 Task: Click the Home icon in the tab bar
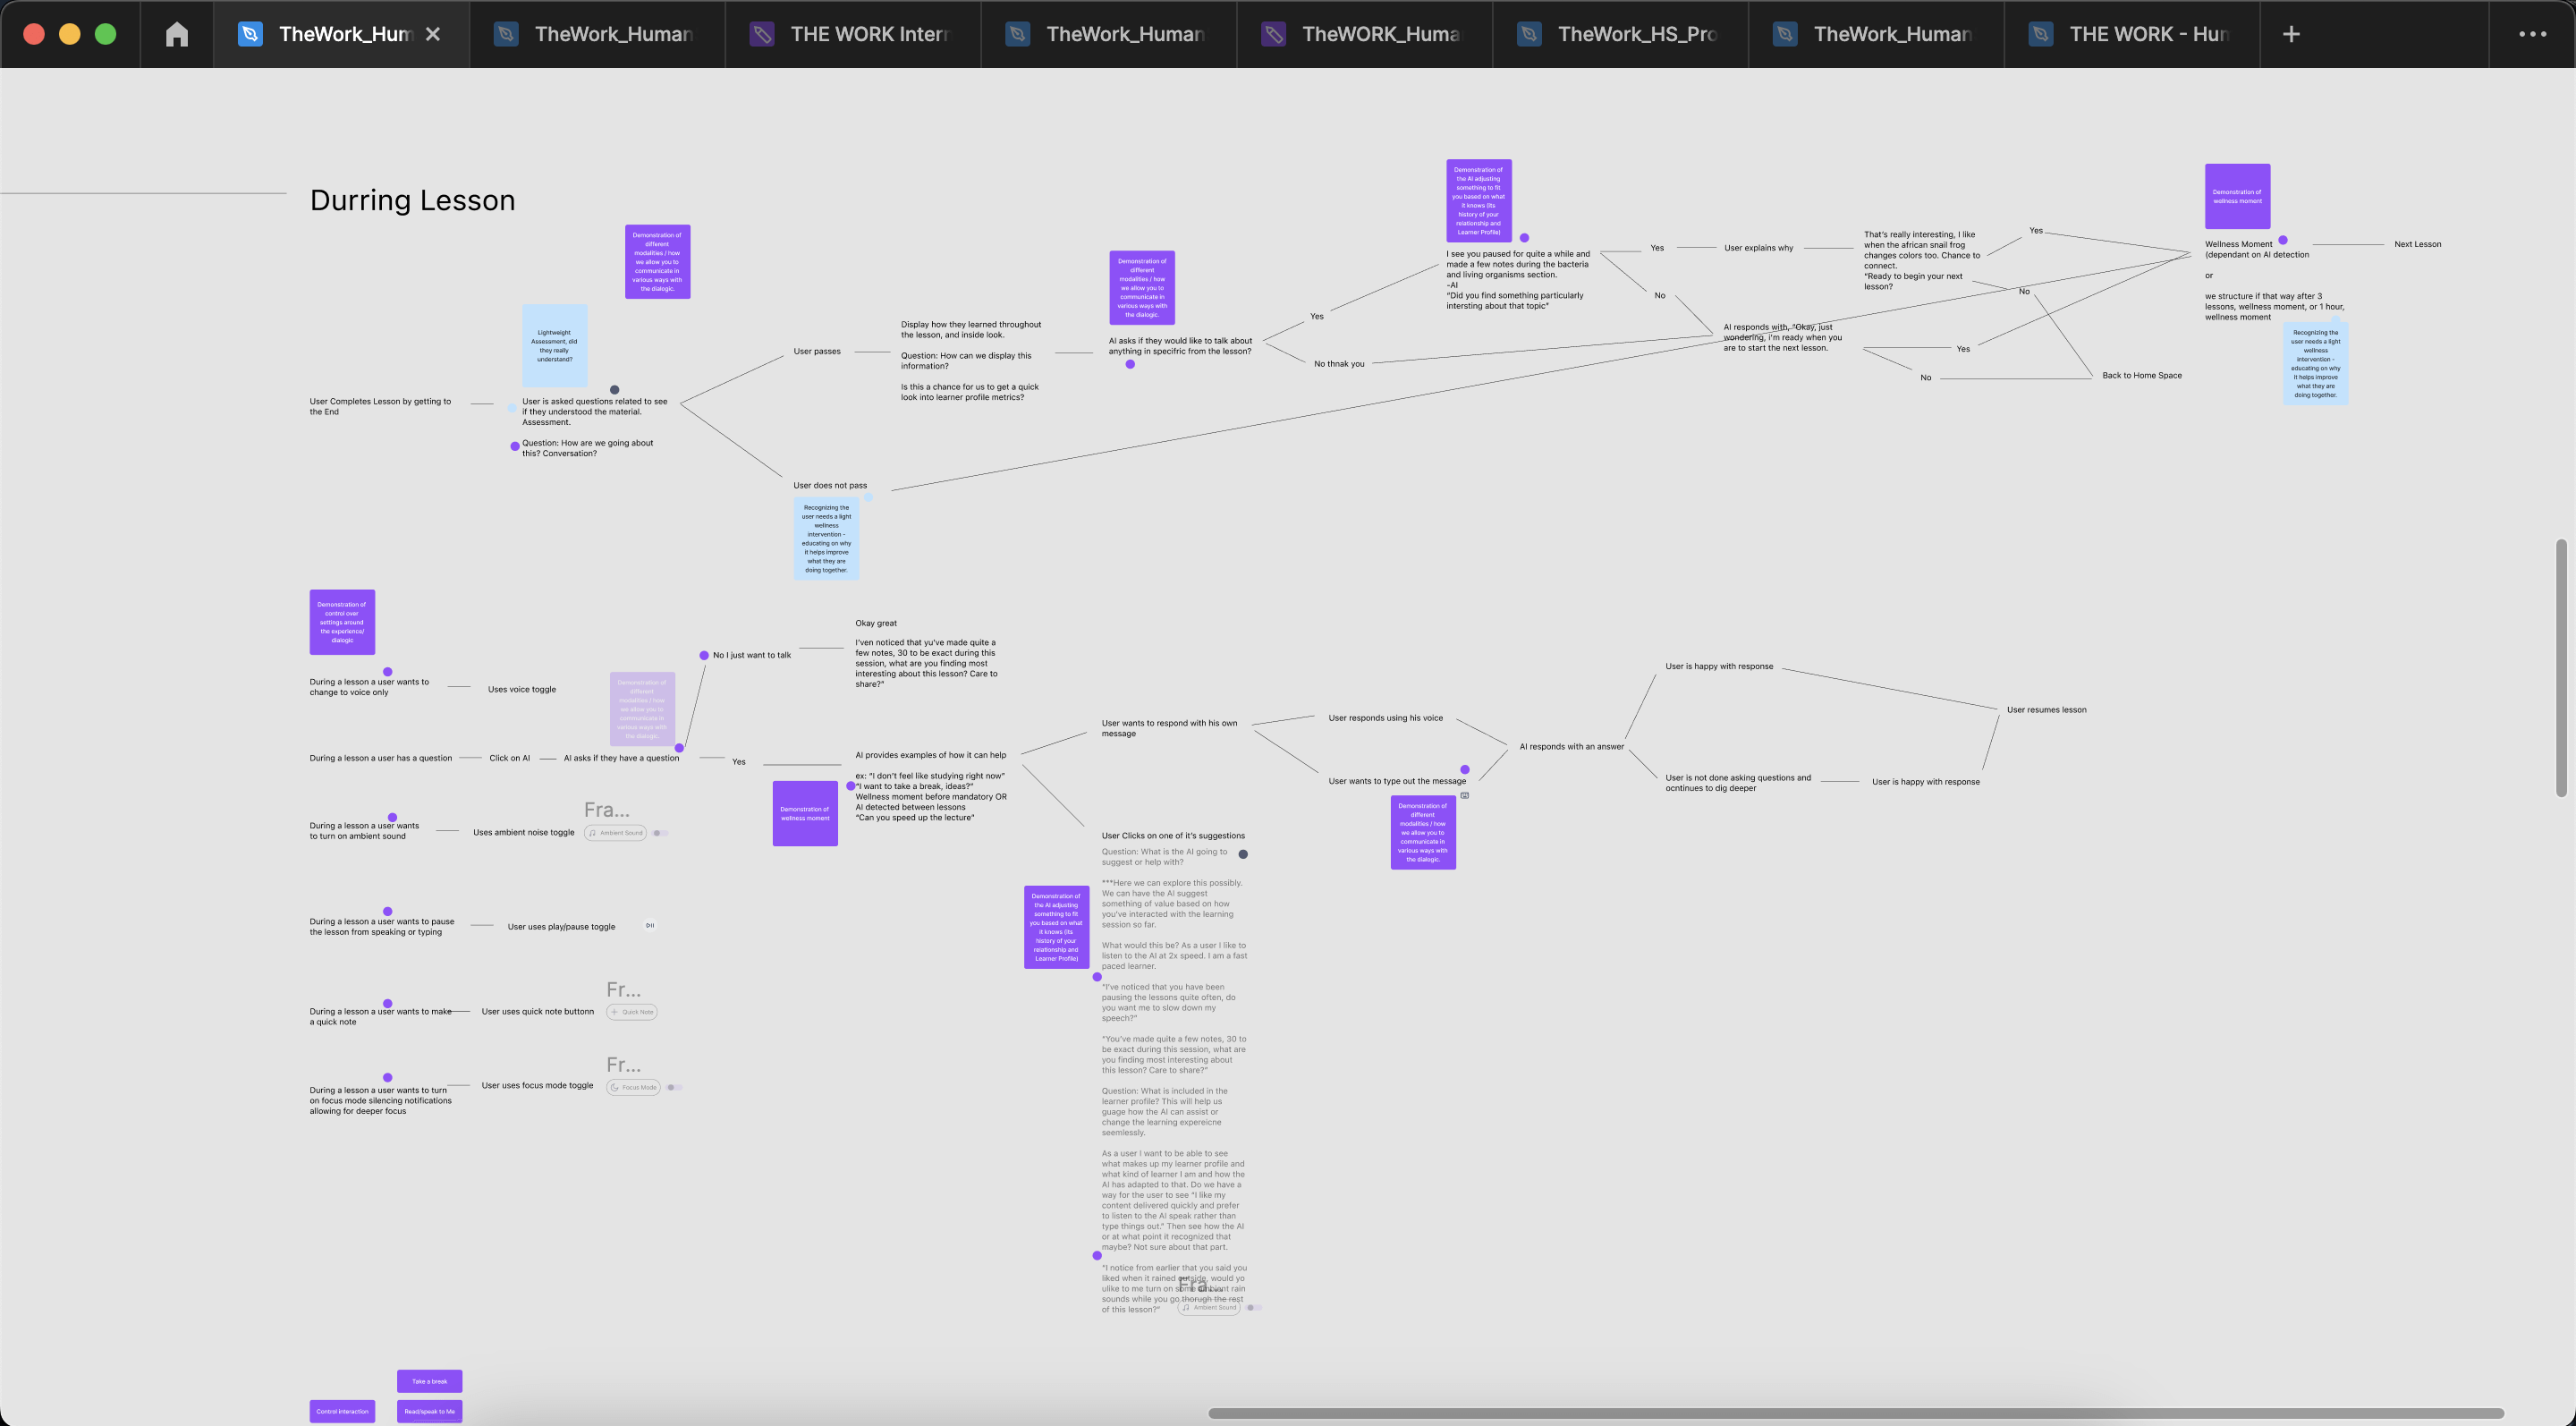(177, 33)
